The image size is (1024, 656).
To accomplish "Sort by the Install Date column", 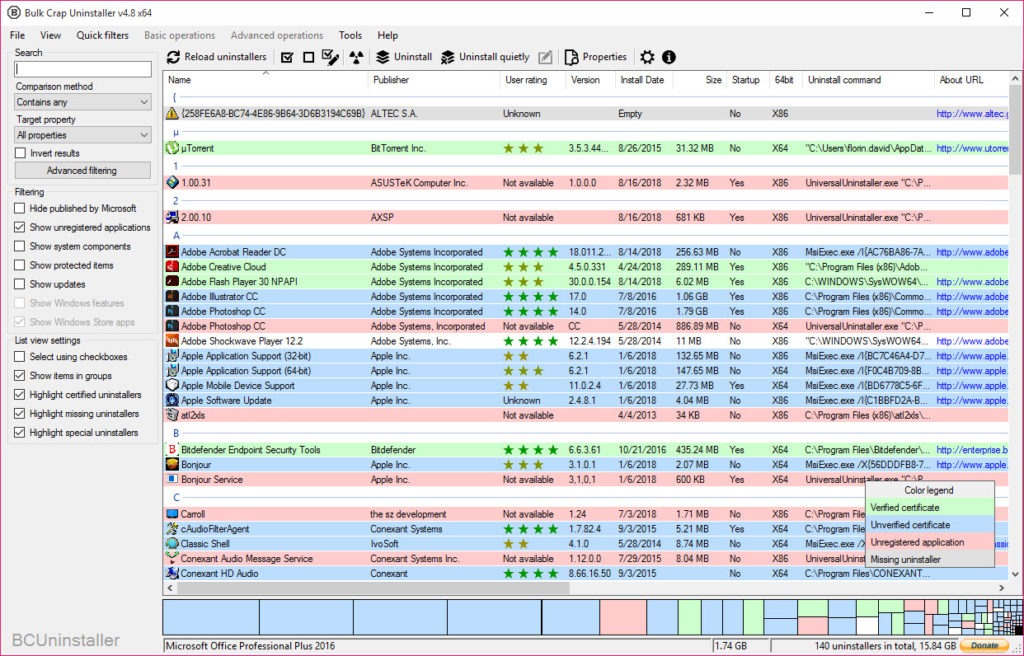I will [643, 80].
